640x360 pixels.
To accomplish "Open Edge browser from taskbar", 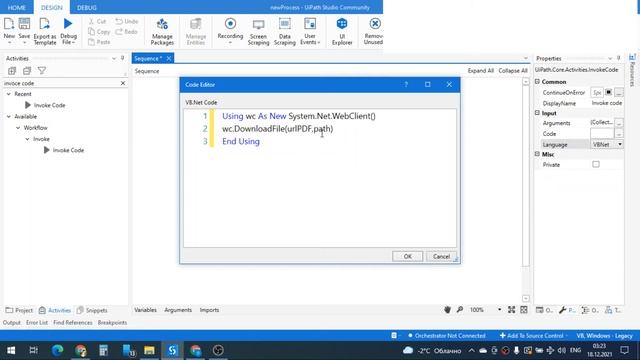I will pos(57,350).
